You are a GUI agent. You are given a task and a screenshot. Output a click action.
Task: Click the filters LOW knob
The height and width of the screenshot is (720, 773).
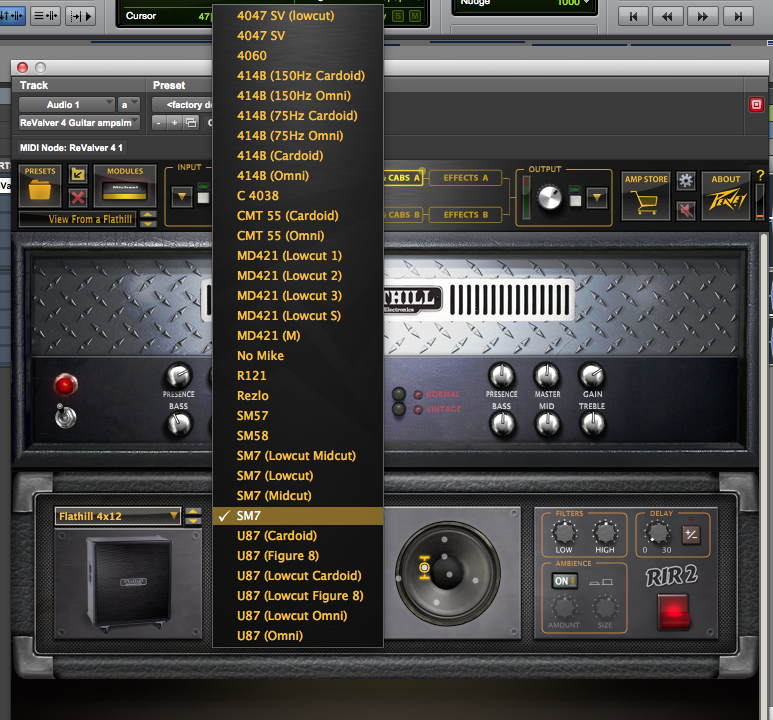click(x=563, y=532)
